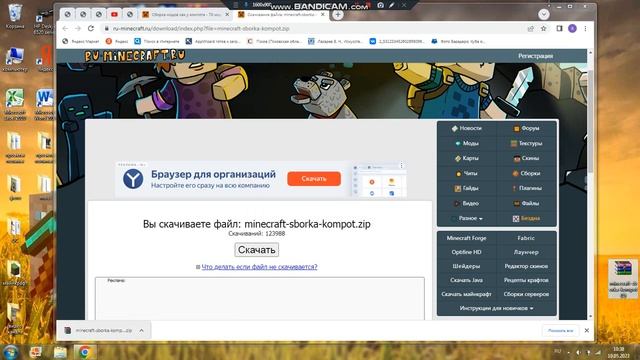Open the Лаунчер link
The width and height of the screenshot is (640, 360).
pos(526,252)
